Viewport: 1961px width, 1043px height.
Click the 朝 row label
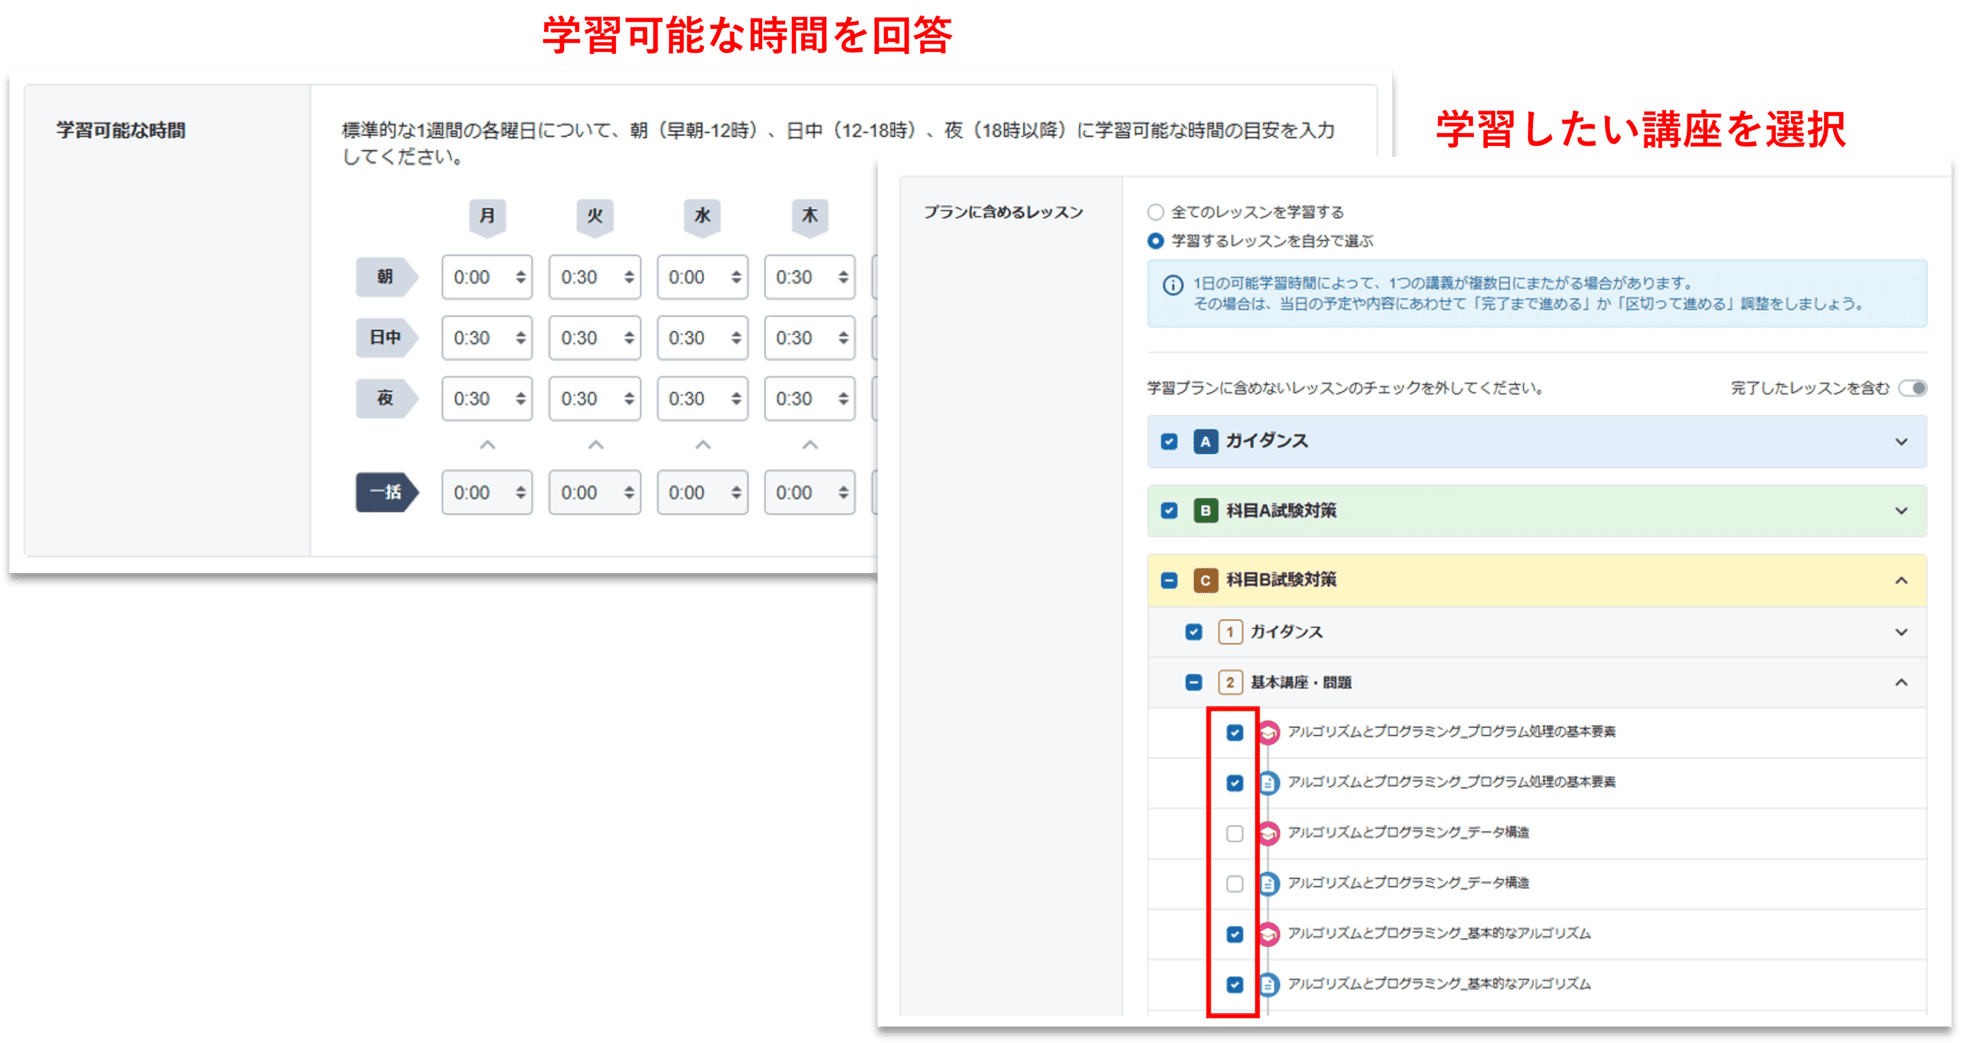point(385,277)
